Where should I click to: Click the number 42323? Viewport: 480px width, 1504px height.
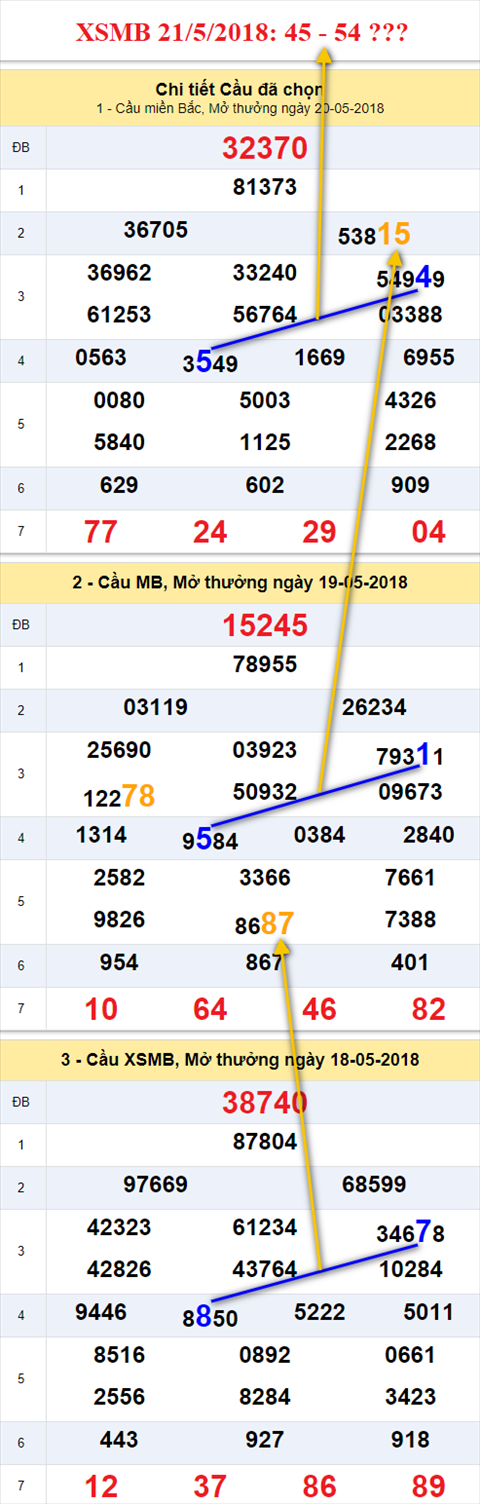point(119,1227)
